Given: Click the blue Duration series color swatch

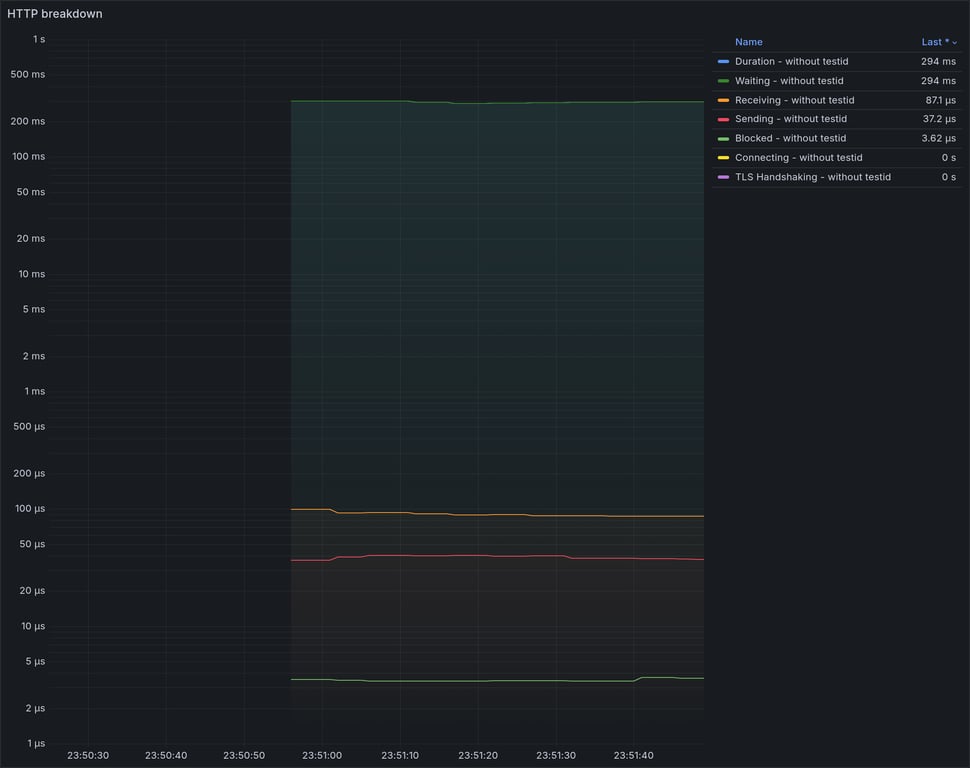Looking at the screenshot, I should point(723,61).
